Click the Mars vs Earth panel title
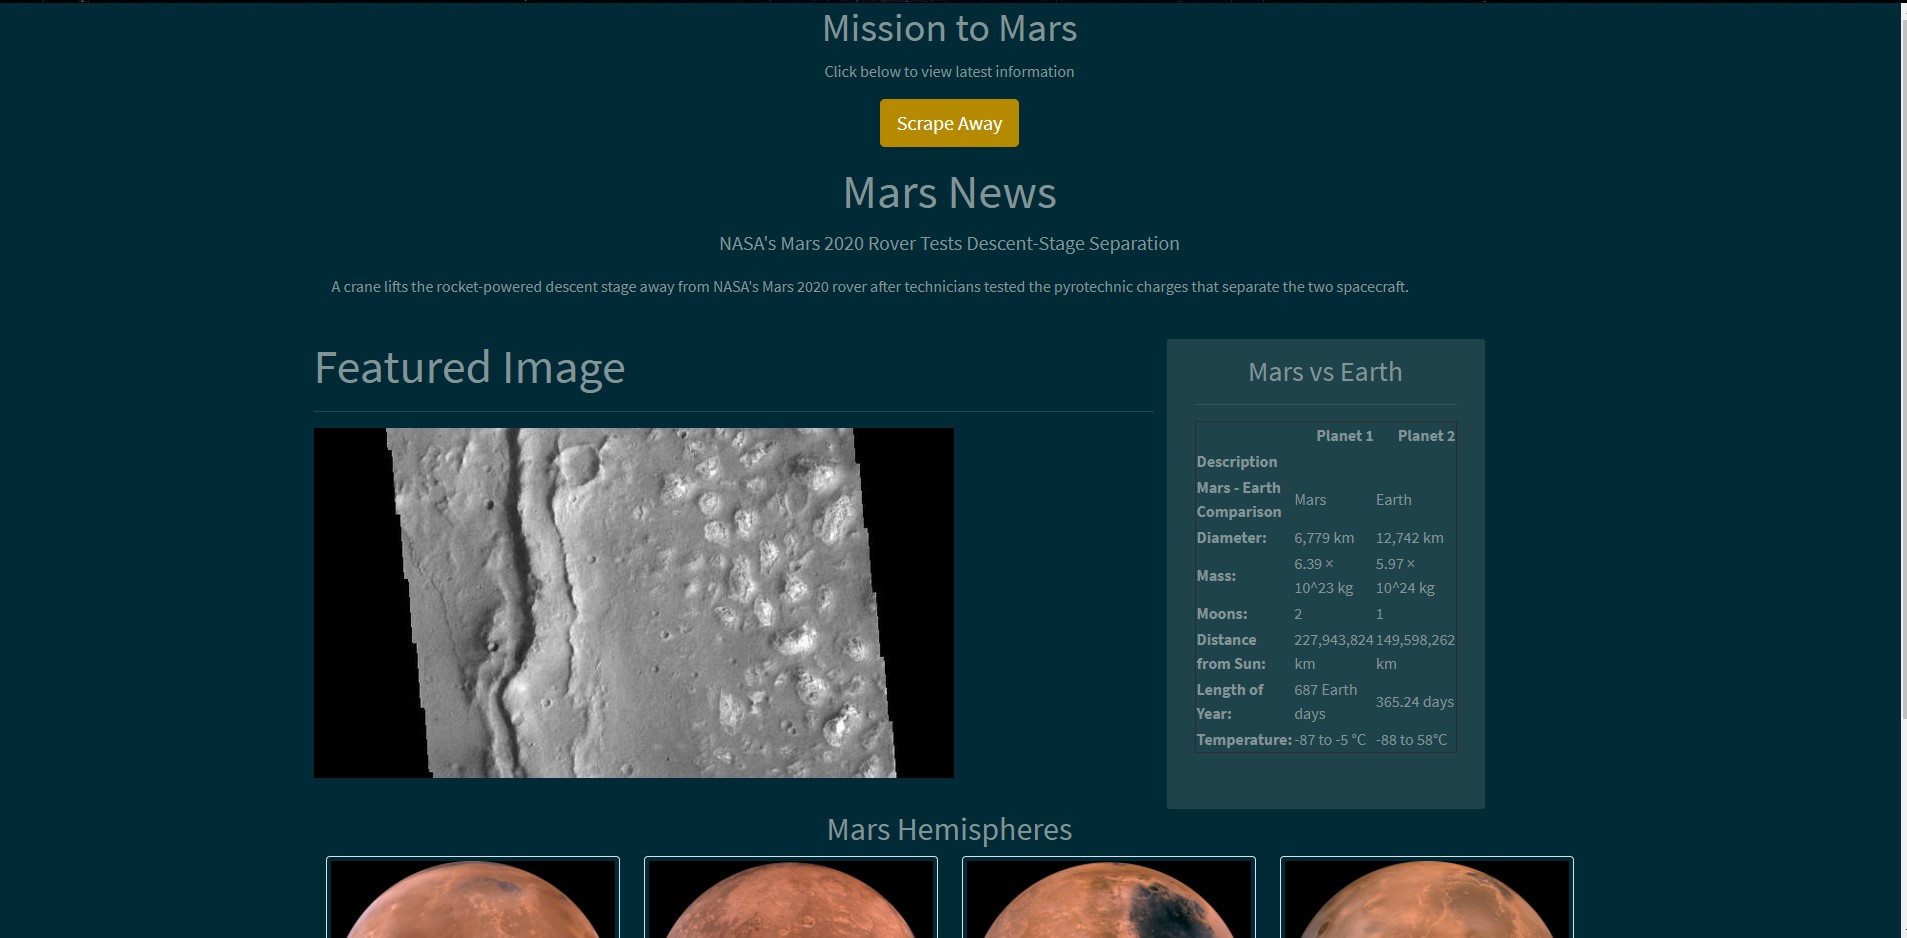Screen dimensions: 1907x938 (1325, 372)
